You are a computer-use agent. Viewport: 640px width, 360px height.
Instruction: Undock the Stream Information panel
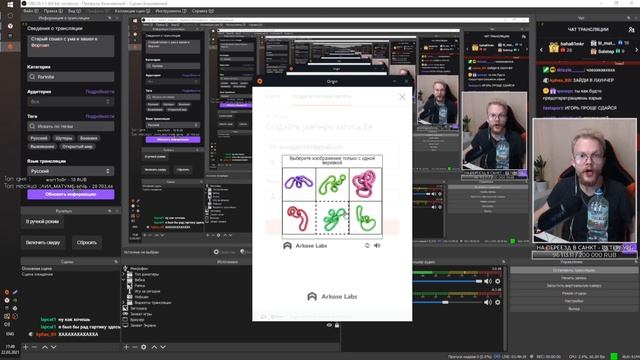(x=110, y=18)
